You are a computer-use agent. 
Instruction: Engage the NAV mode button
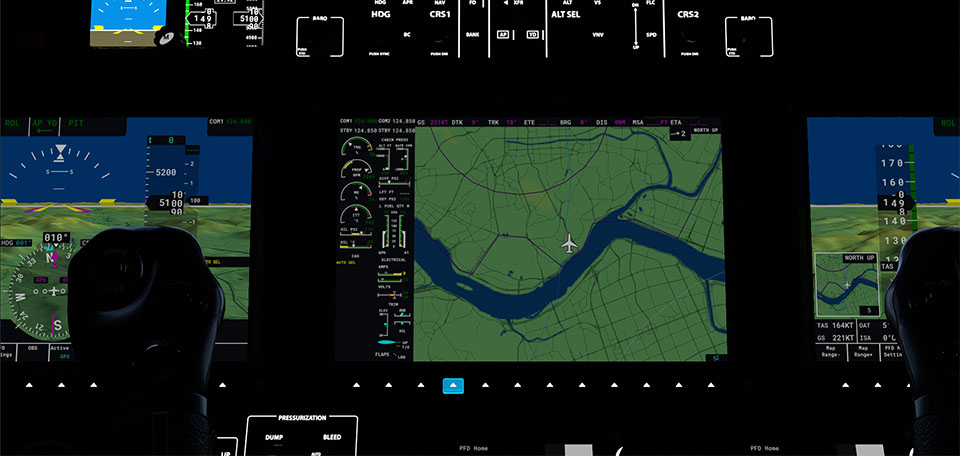[440, 2]
